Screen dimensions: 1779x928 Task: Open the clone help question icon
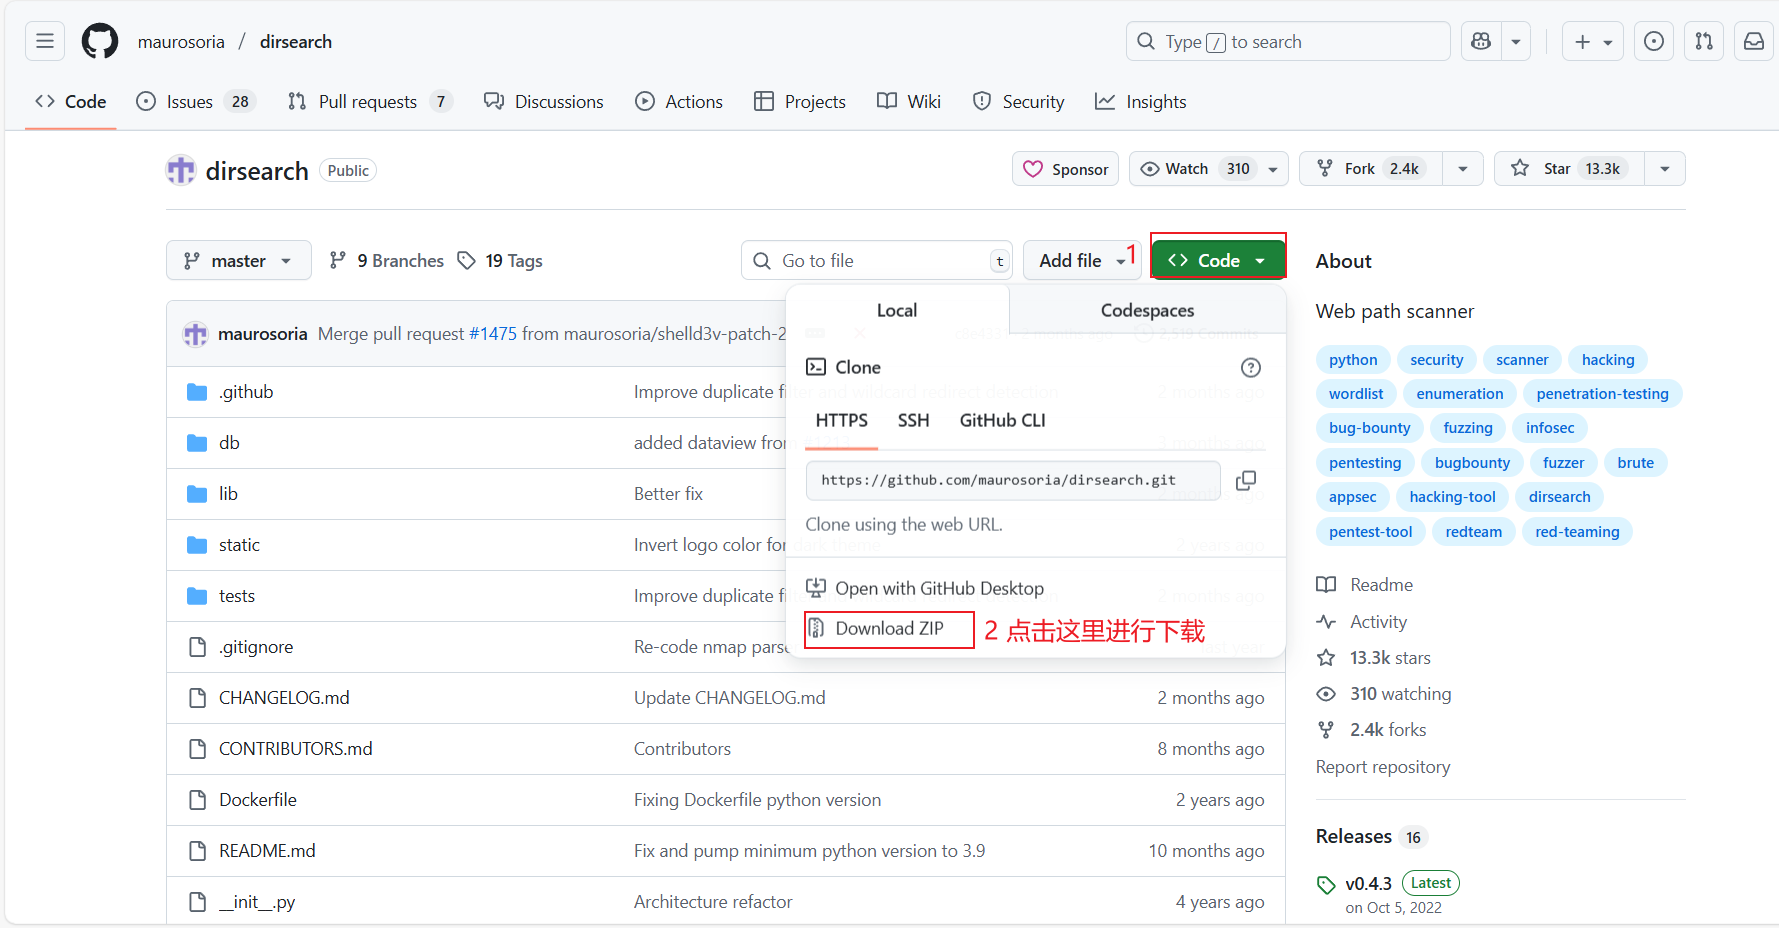tap(1250, 368)
